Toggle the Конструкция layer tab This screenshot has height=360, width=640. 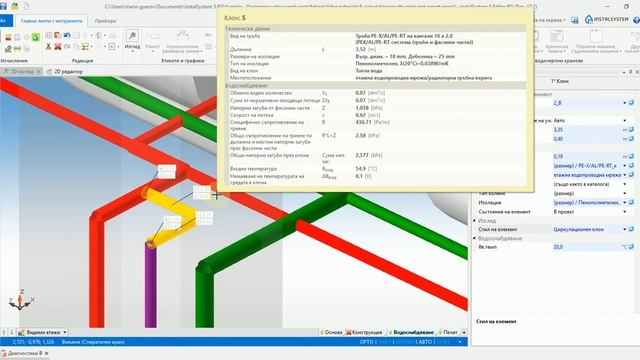(x=364, y=332)
